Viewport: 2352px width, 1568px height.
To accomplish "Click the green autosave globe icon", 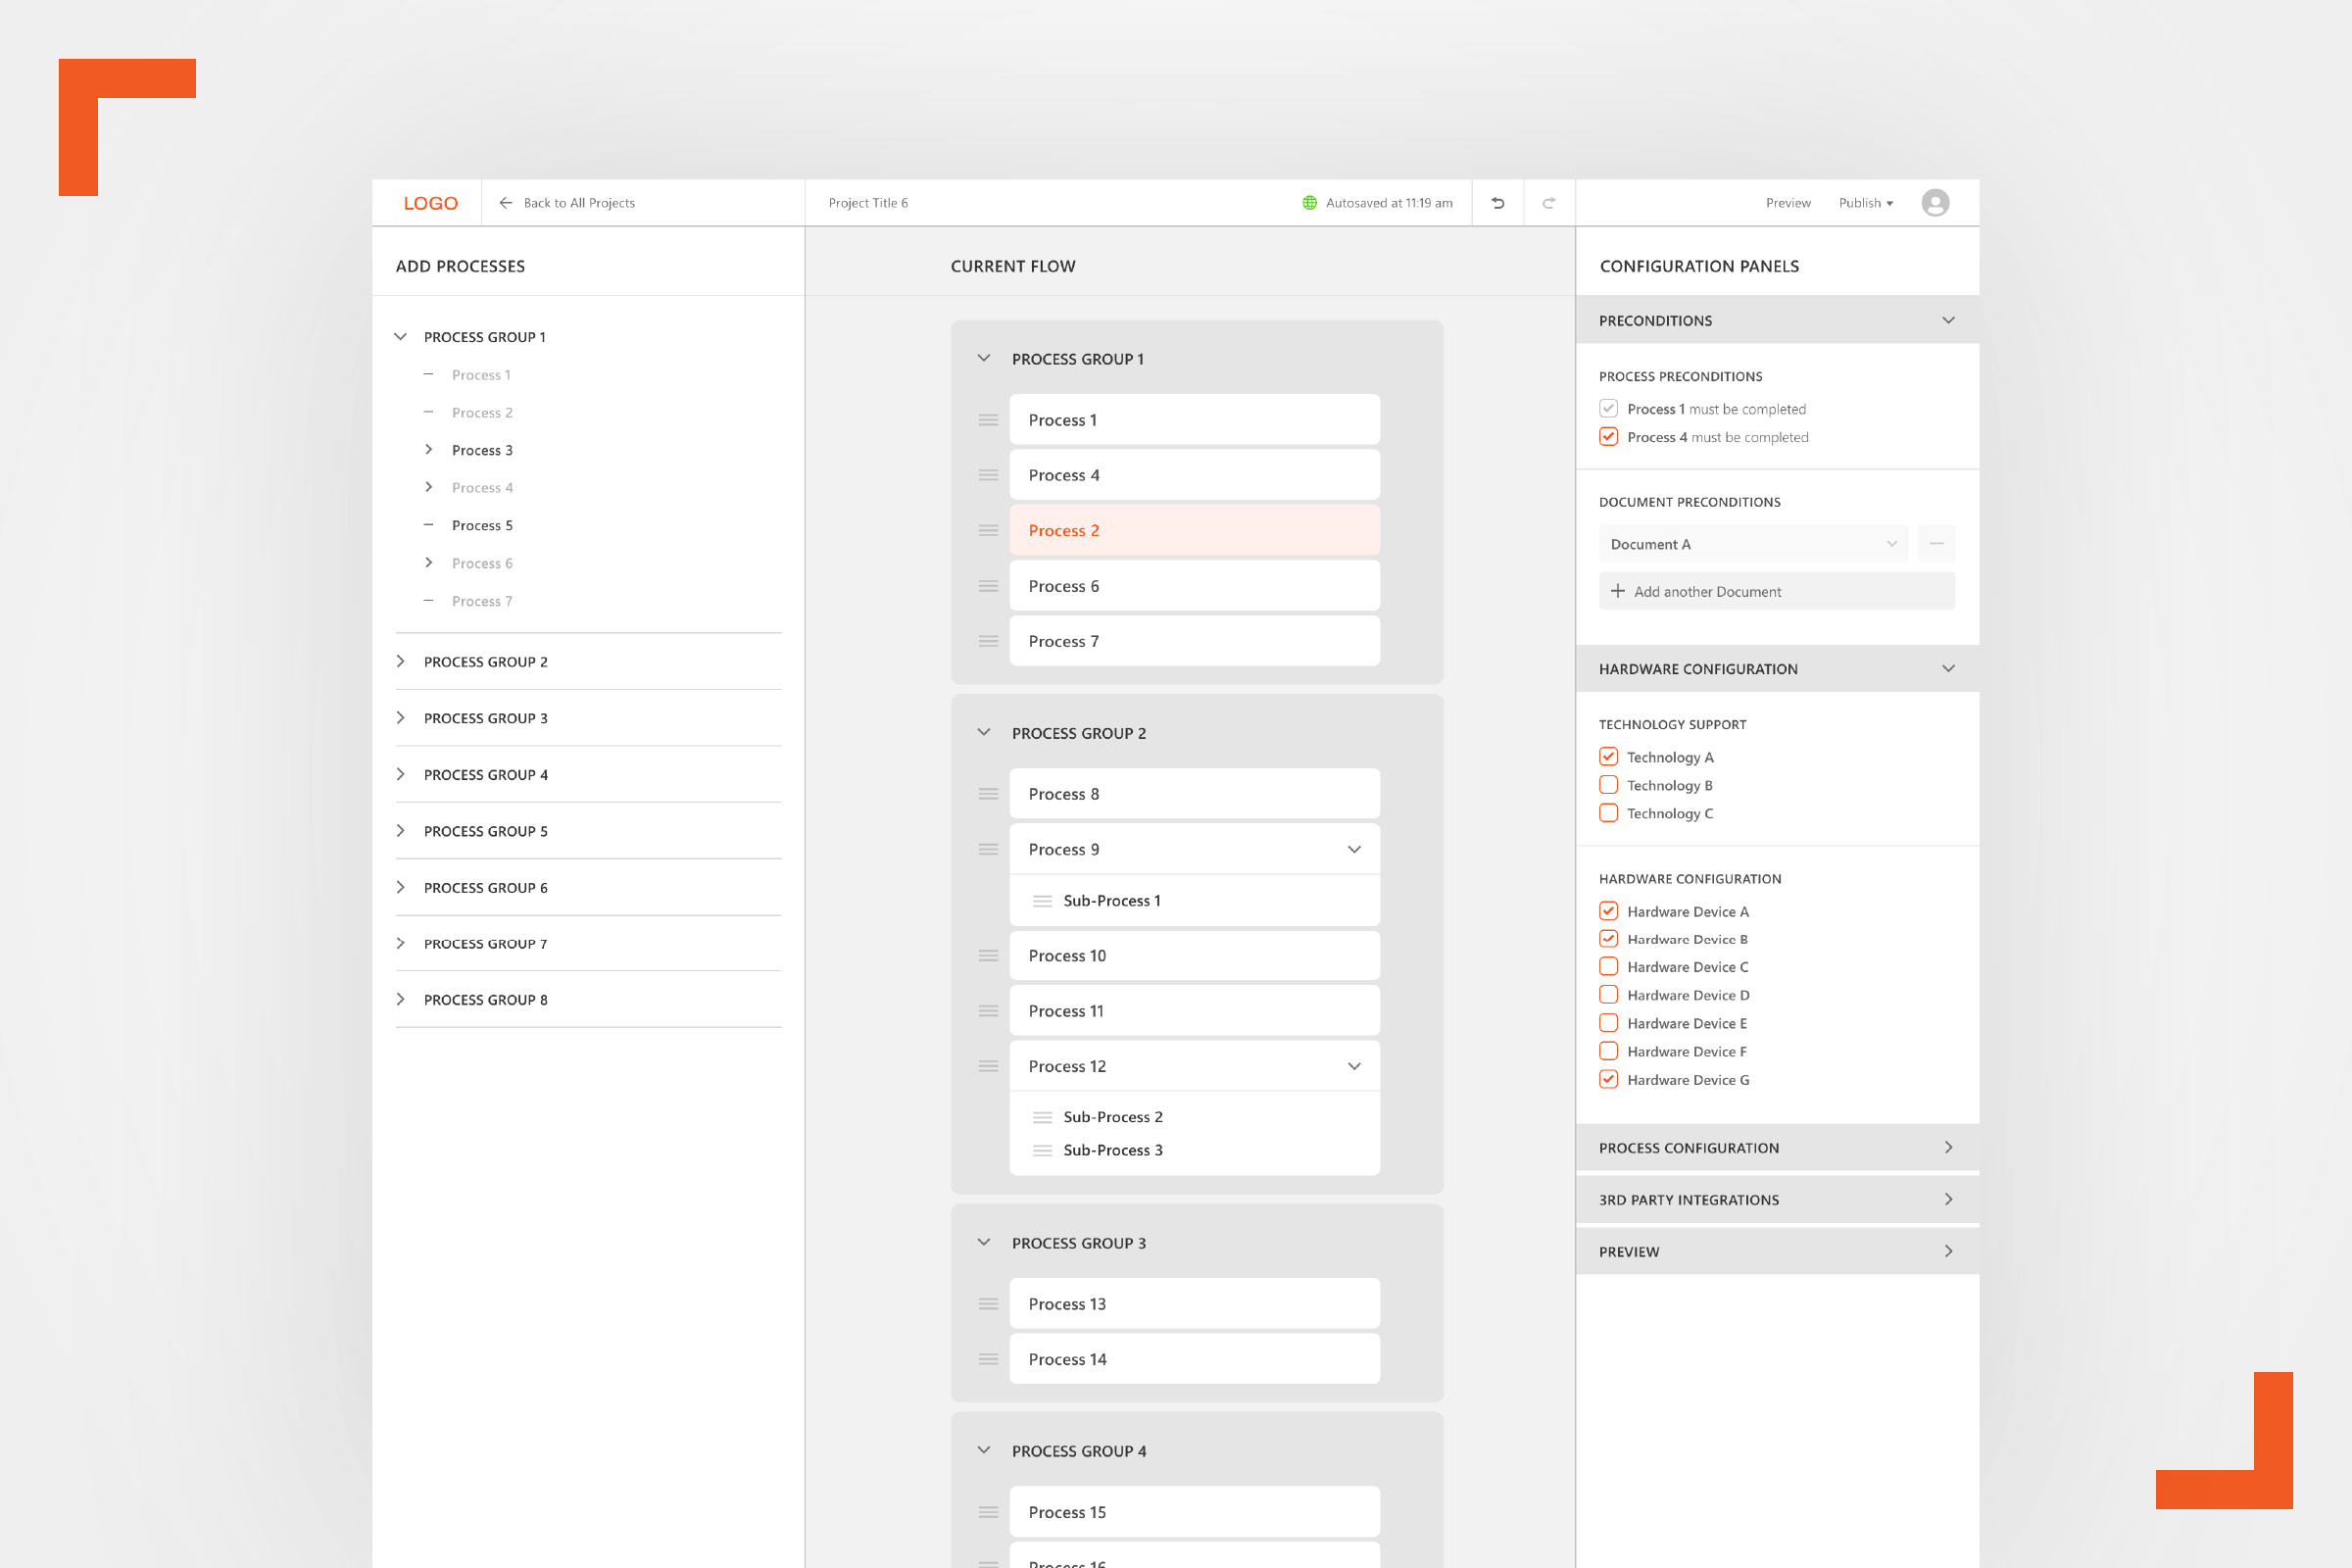I will tap(1310, 203).
